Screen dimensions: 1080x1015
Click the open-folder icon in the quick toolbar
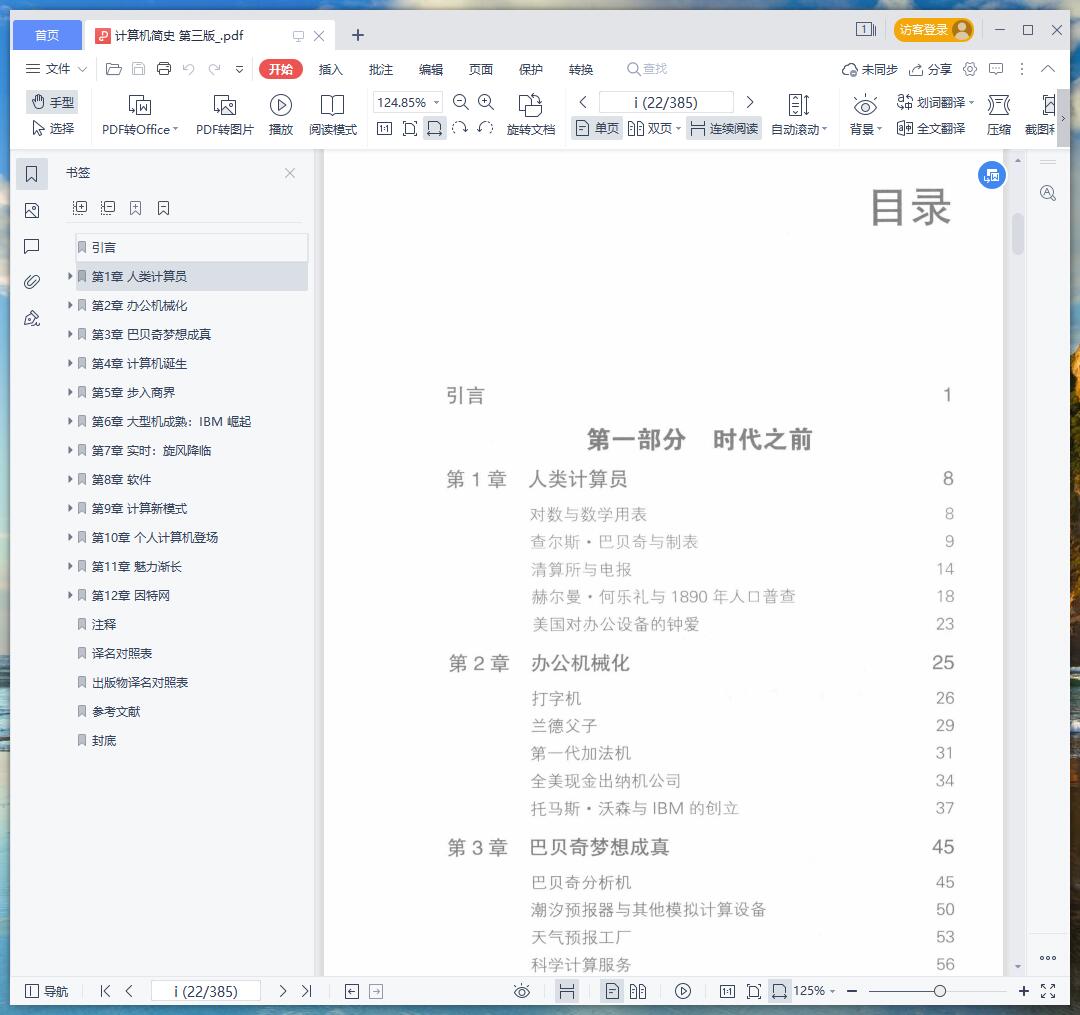tap(114, 69)
